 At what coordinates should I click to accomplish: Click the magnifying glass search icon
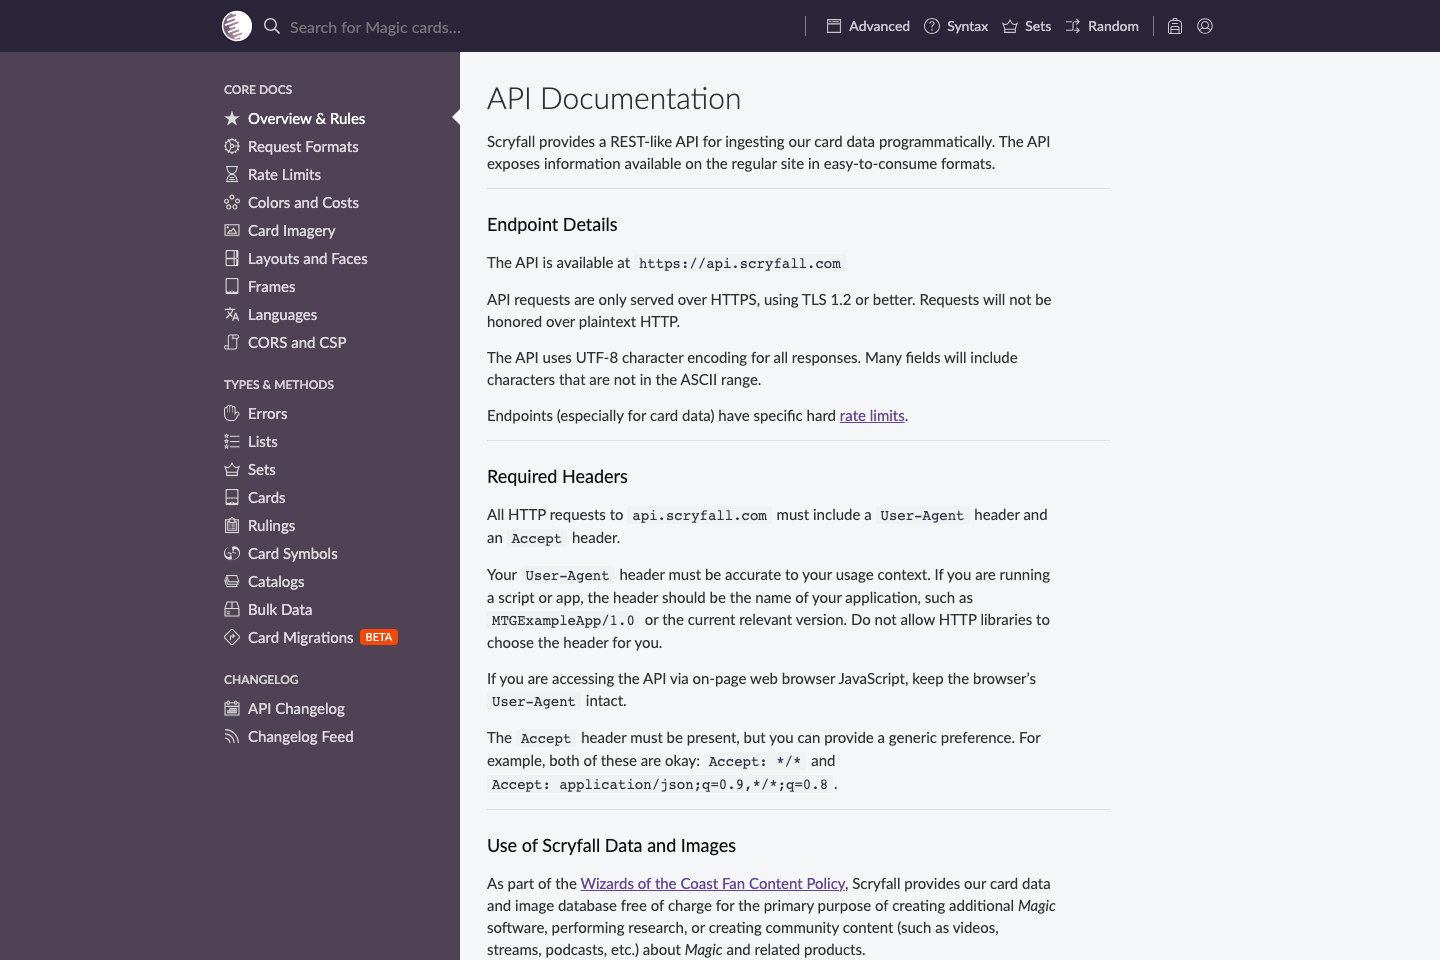pyautogui.click(x=271, y=26)
